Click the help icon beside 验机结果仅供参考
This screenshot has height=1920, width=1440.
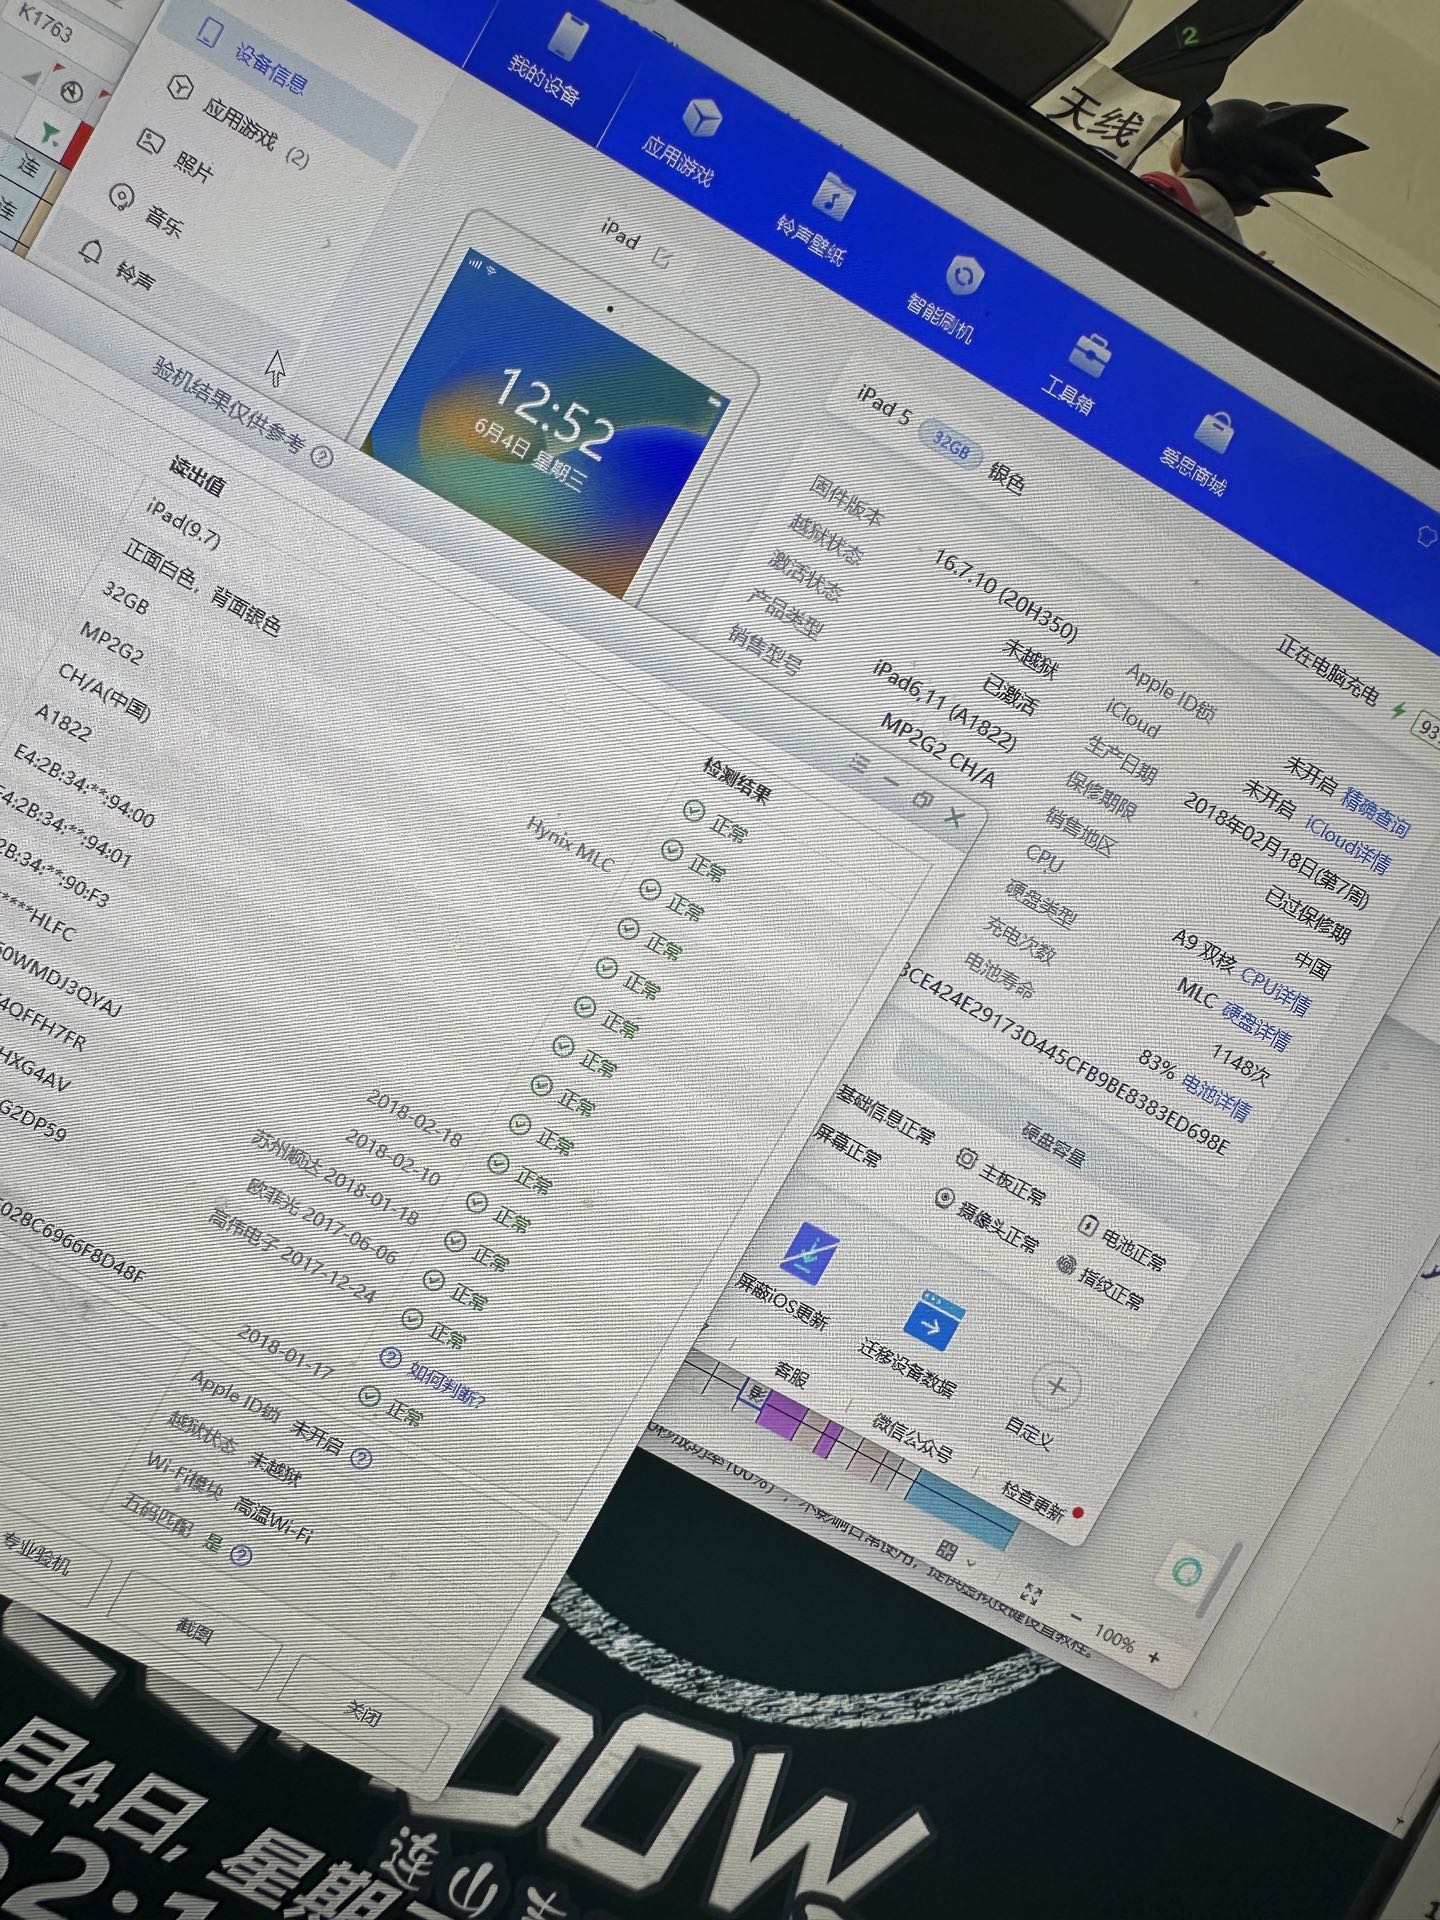coord(322,456)
